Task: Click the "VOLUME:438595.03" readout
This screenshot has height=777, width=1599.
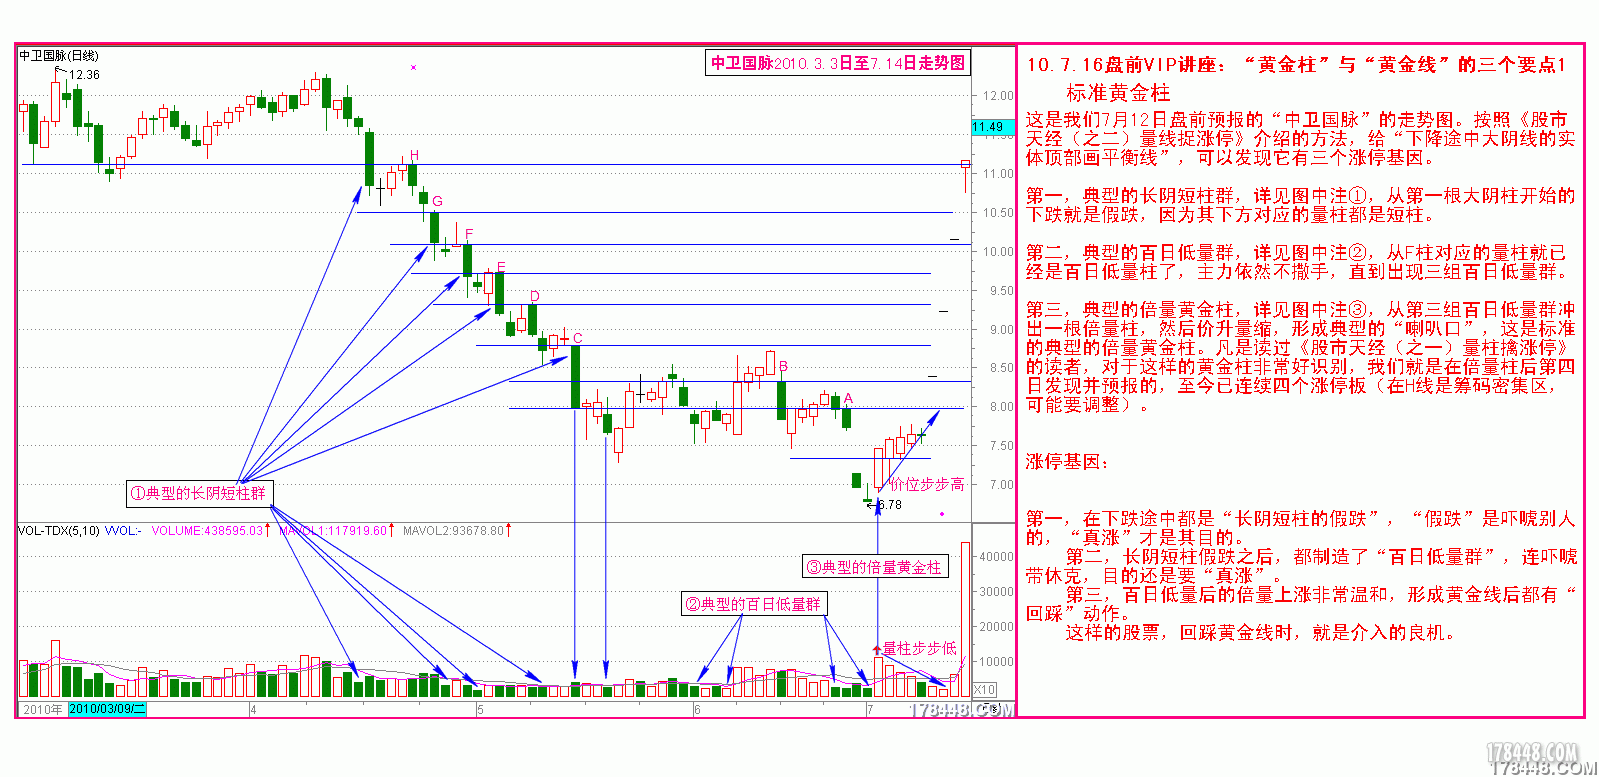Action: (207, 531)
